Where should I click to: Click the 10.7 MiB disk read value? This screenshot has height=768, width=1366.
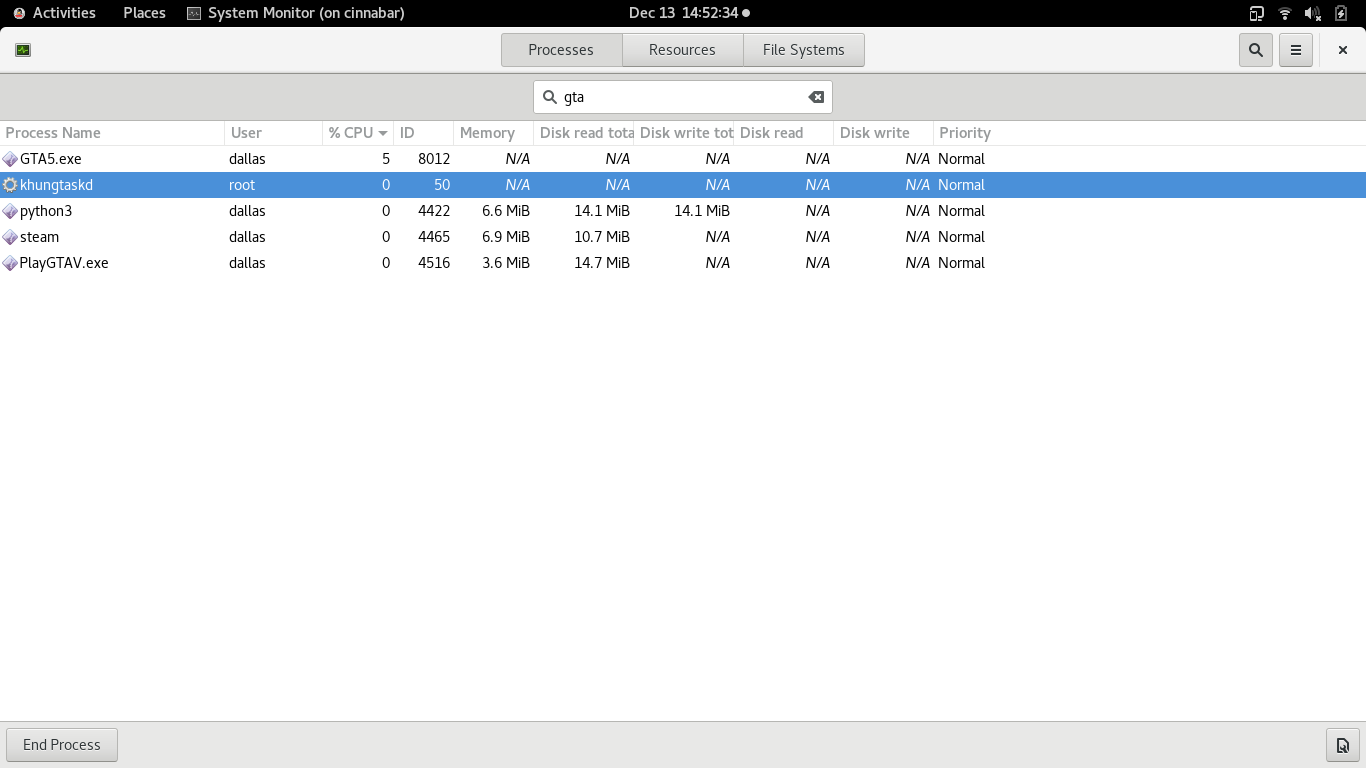point(602,237)
